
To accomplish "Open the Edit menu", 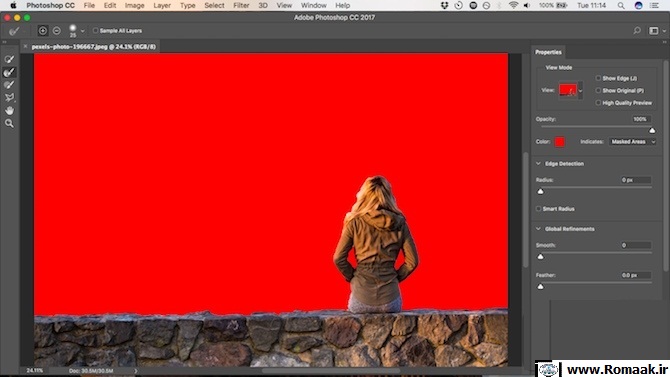I will (x=110, y=6).
